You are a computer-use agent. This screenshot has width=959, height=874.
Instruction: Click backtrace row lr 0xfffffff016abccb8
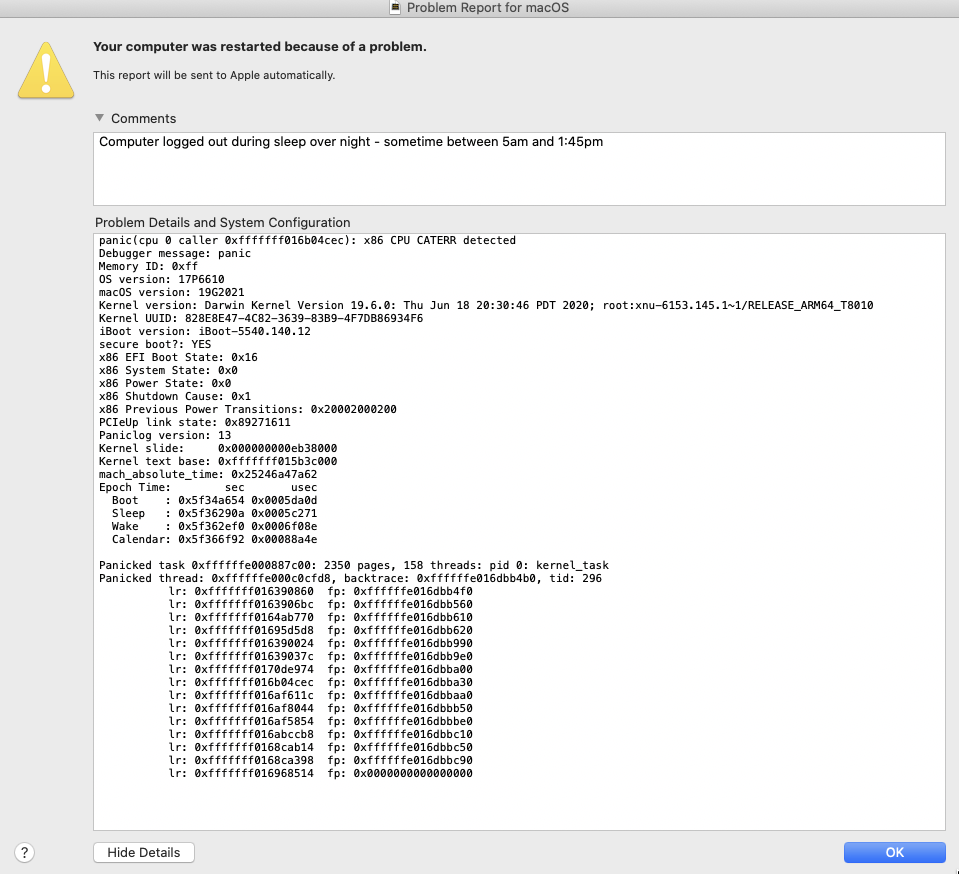320,734
